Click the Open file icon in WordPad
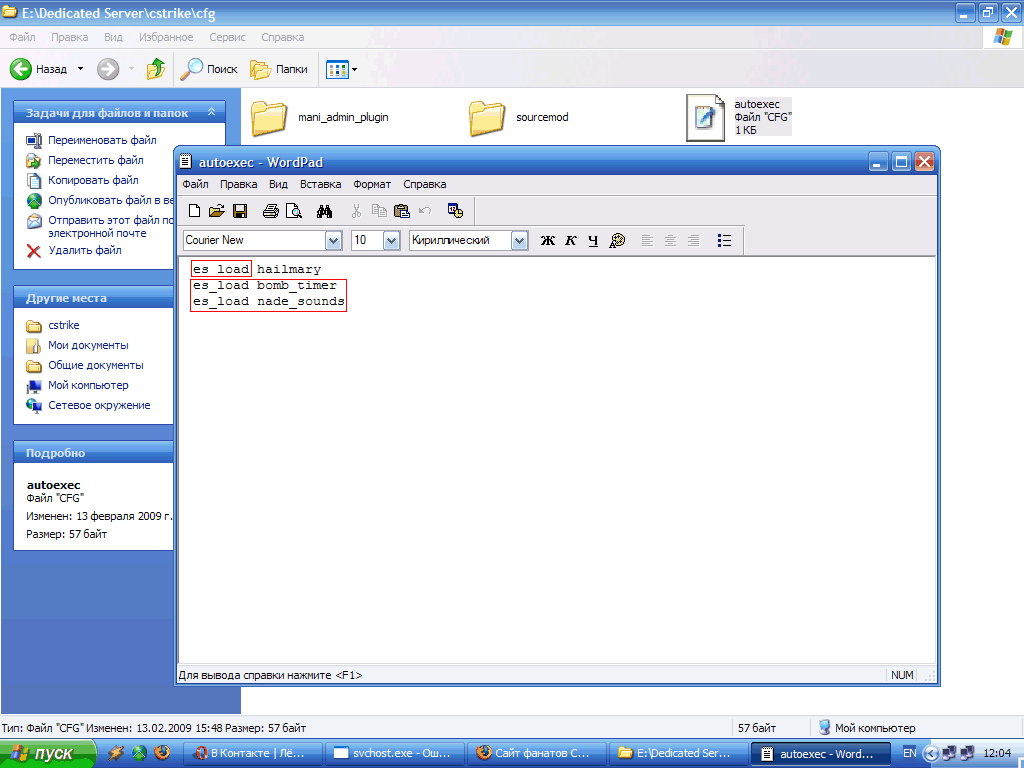The image size is (1024, 768). click(x=217, y=210)
